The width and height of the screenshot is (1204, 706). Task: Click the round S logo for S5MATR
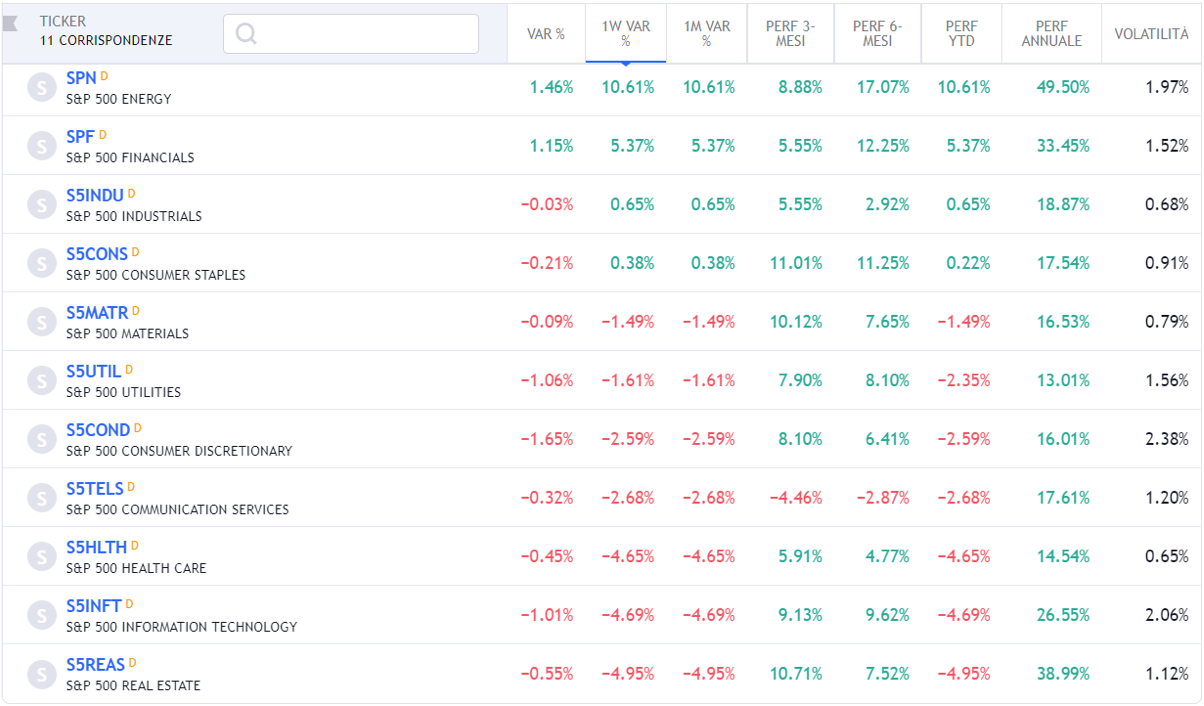tap(41, 322)
